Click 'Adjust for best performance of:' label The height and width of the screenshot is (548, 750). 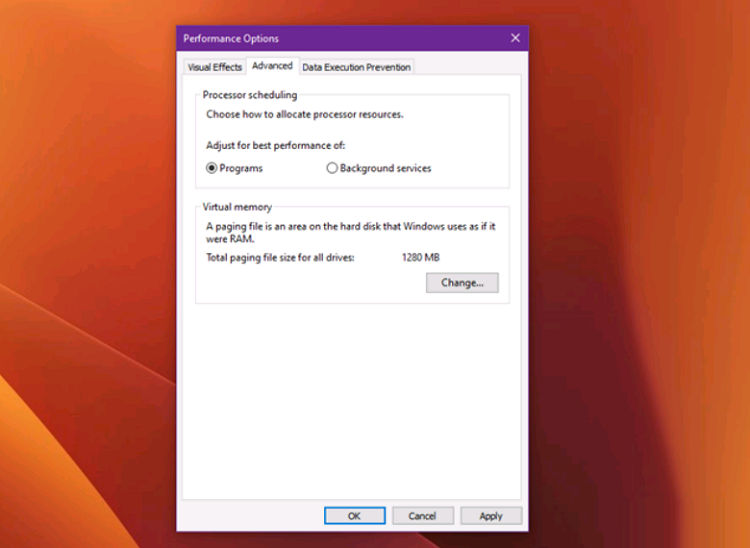(x=276, y=145)
